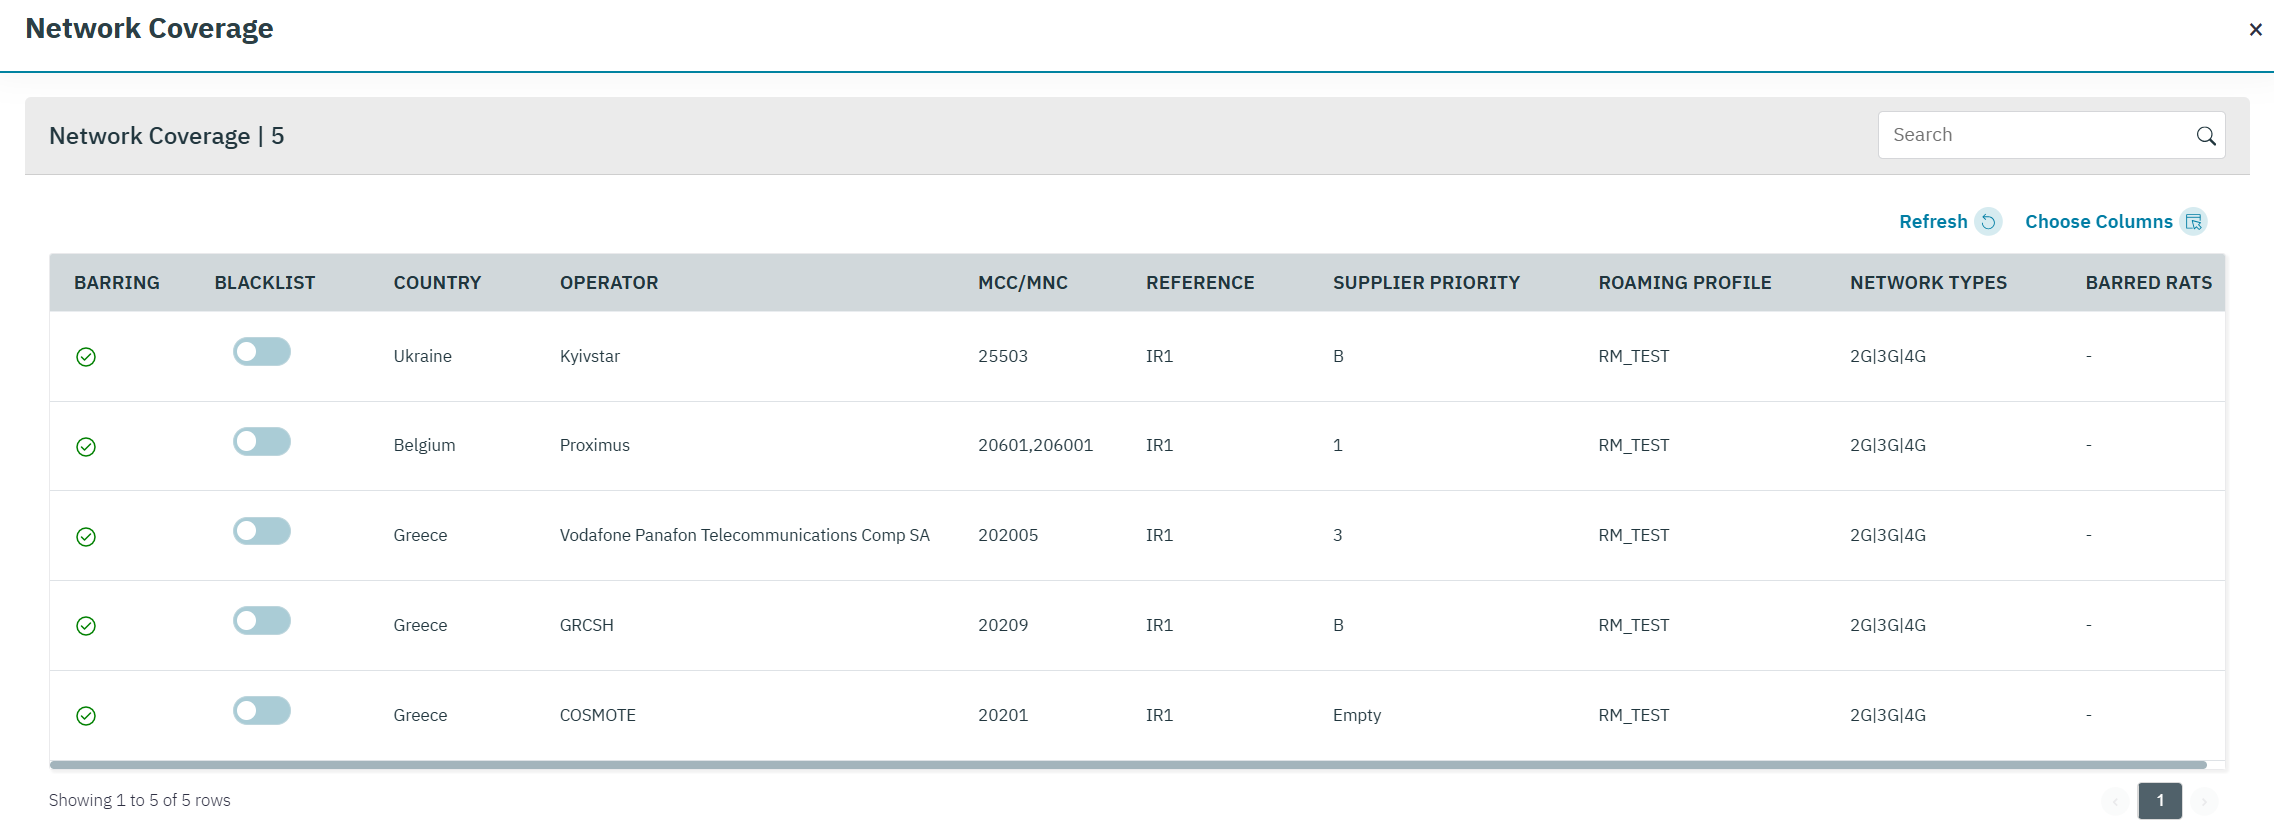Switch on blacklist for GRCSH operator

click(x=262, y=621)
